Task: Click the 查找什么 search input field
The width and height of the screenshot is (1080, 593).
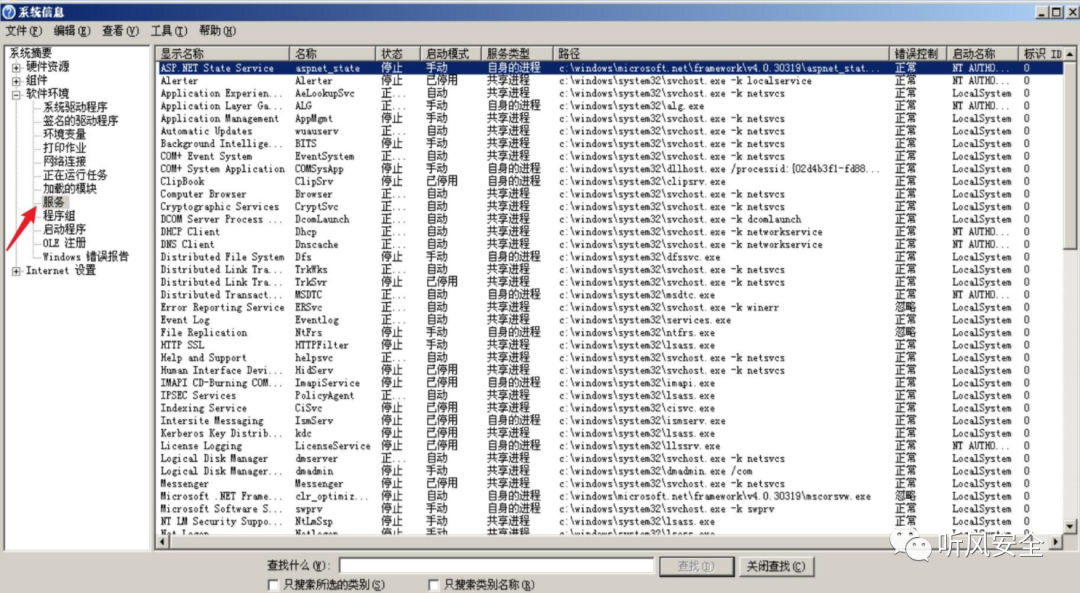Action: [x=496, y=566]
